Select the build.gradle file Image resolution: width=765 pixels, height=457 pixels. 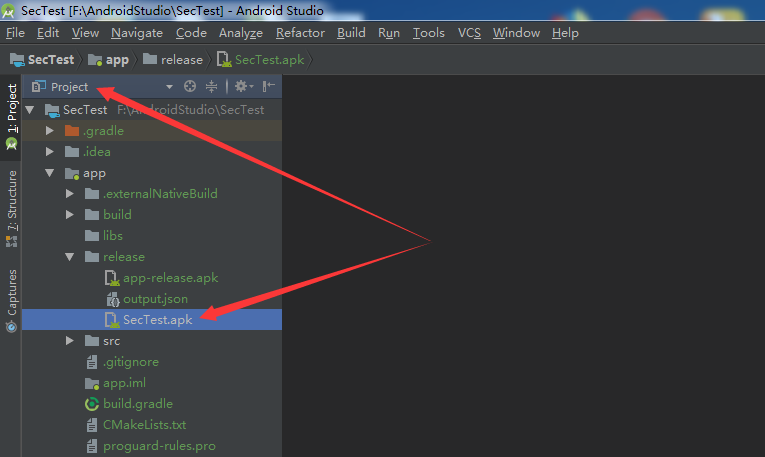tap(137, 404)
